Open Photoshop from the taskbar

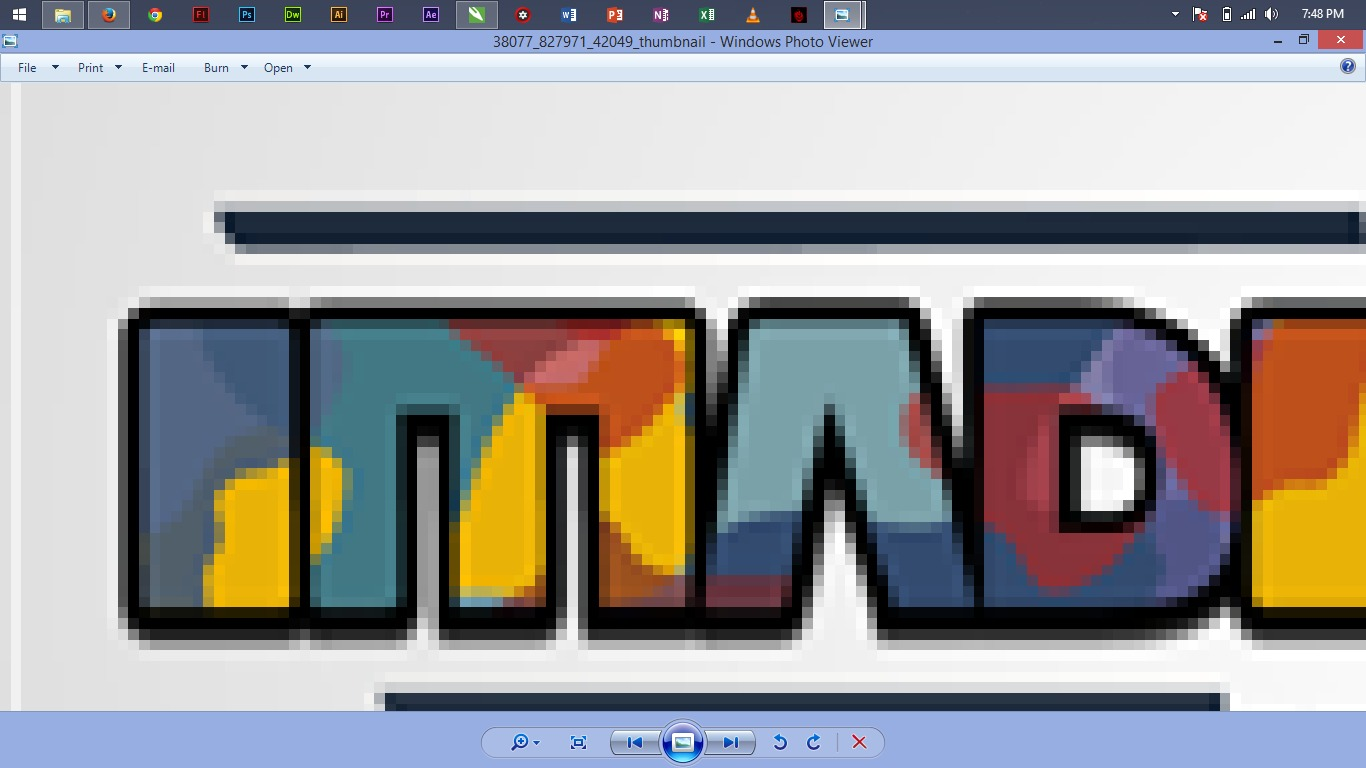(245, 14)
